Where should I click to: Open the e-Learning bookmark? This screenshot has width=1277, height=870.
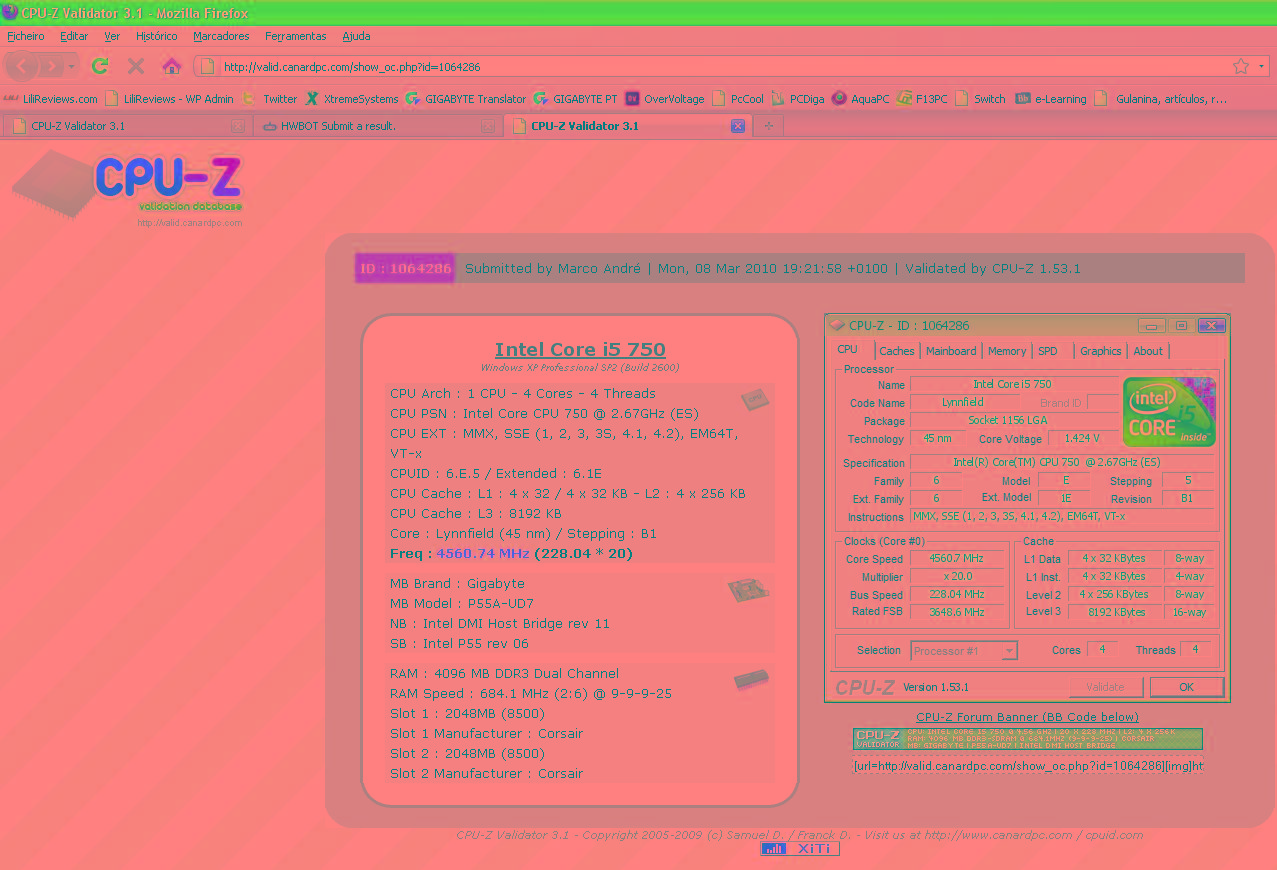1051,99
